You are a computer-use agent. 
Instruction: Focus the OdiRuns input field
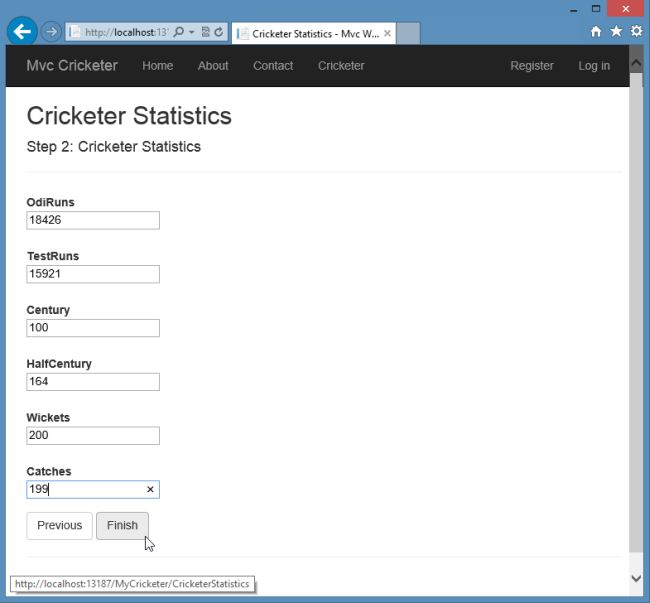click(x=93, y=220)
